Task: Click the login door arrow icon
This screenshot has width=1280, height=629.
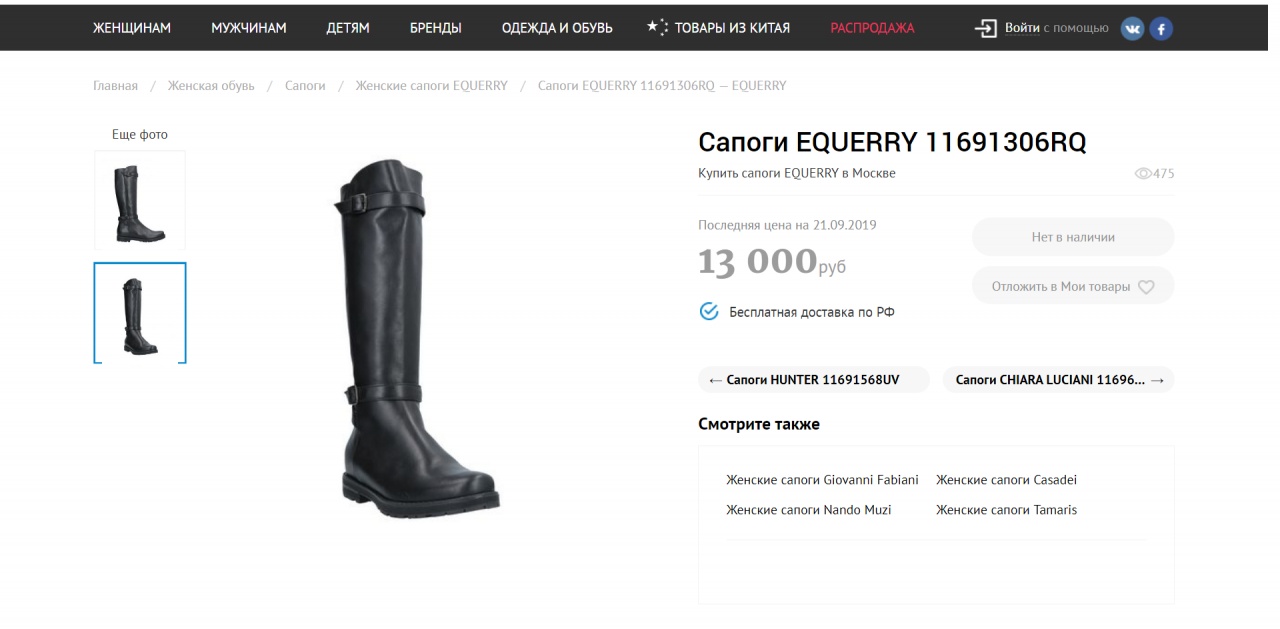Action: pos(986,28)
